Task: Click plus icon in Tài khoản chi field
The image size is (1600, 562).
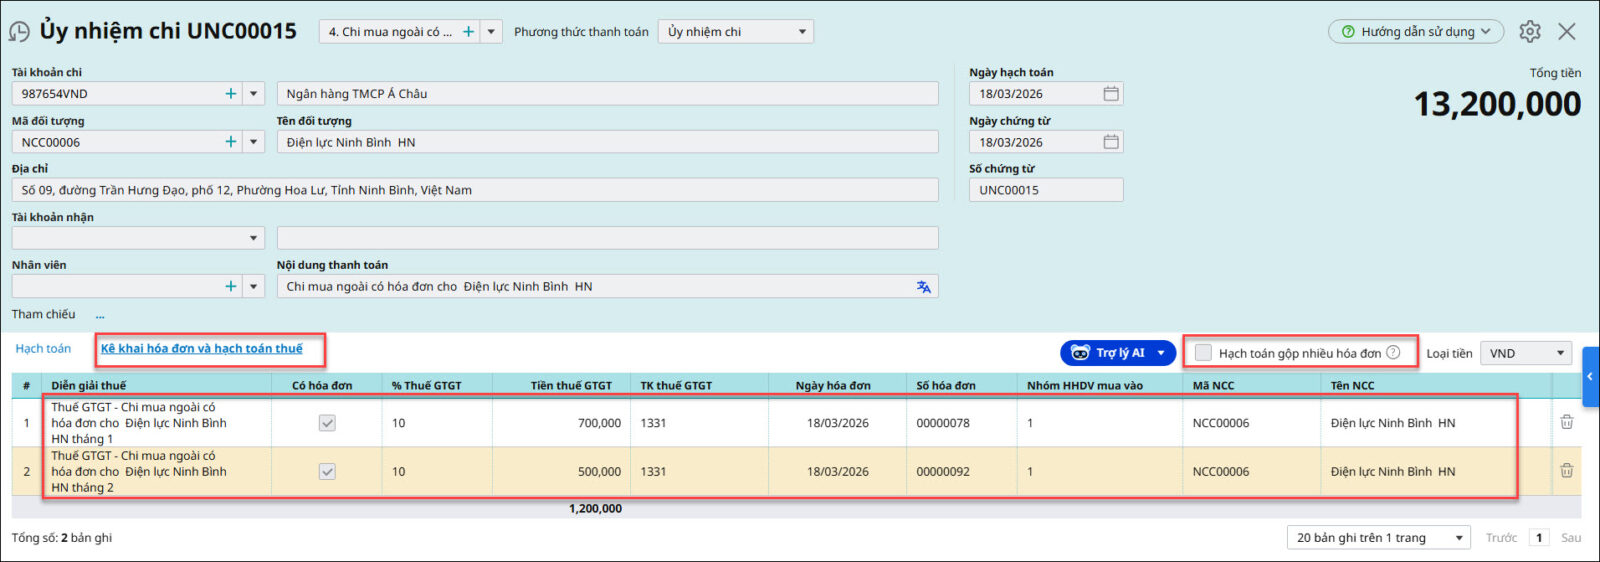Action: [231, 94]
